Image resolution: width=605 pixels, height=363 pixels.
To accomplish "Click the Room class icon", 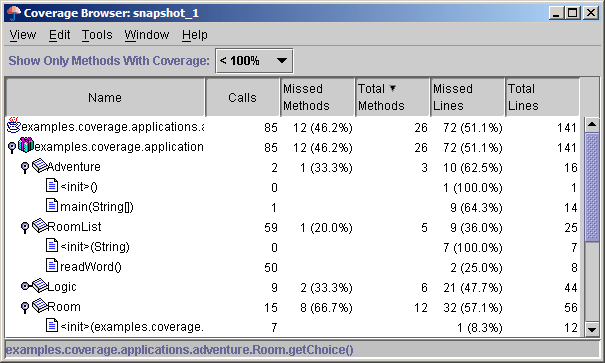I will point(39,306).
